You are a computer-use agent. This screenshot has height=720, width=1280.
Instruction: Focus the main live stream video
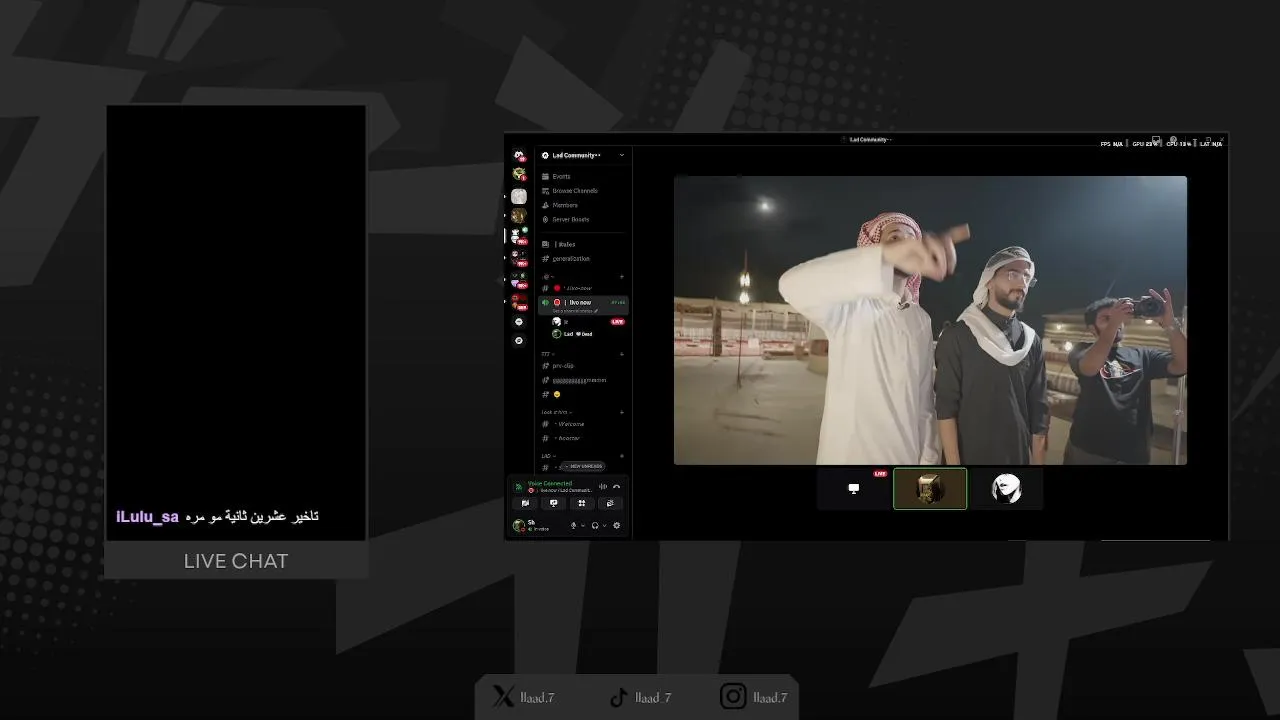pyautogui.click(x=930, y=320)
